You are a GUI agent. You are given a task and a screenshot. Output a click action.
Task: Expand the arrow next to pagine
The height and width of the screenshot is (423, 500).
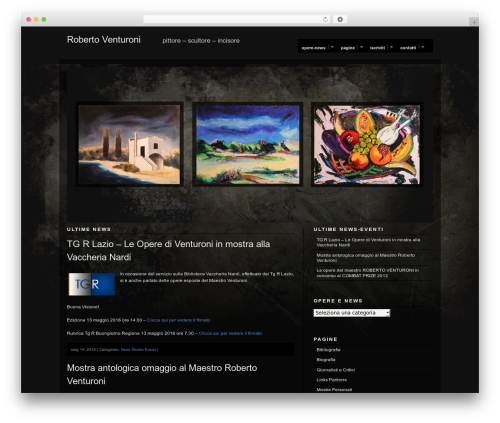coord(361,47)
